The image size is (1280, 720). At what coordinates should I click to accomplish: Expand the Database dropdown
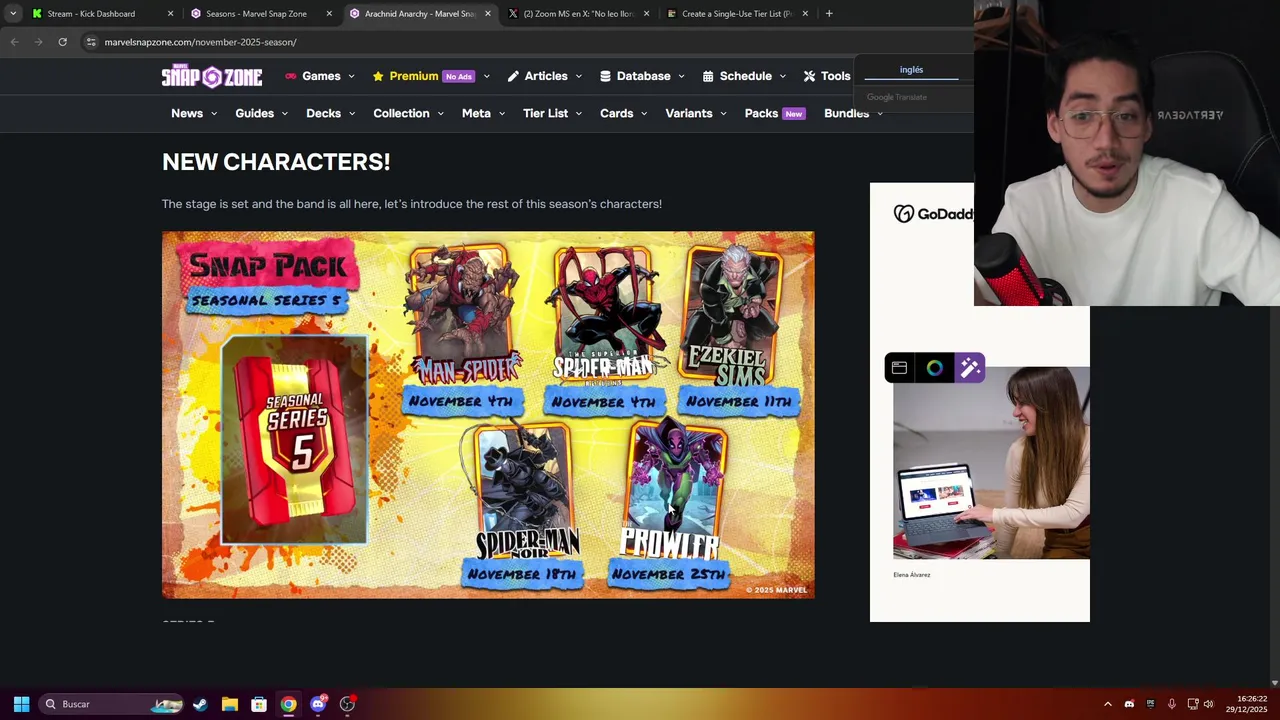tap(681, 76)
